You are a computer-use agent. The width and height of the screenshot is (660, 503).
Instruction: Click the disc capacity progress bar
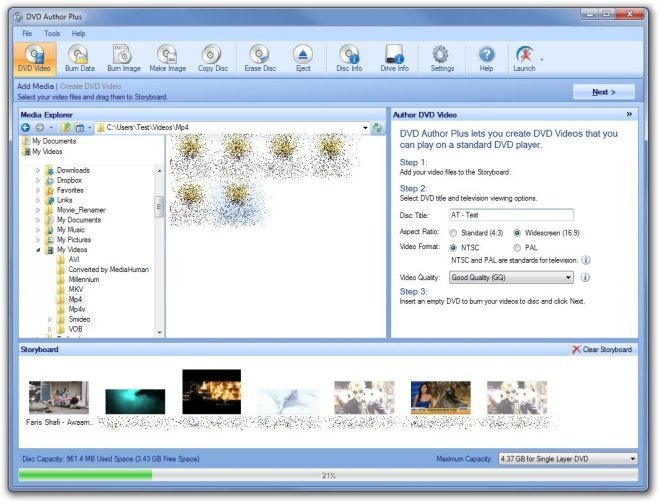328,475
